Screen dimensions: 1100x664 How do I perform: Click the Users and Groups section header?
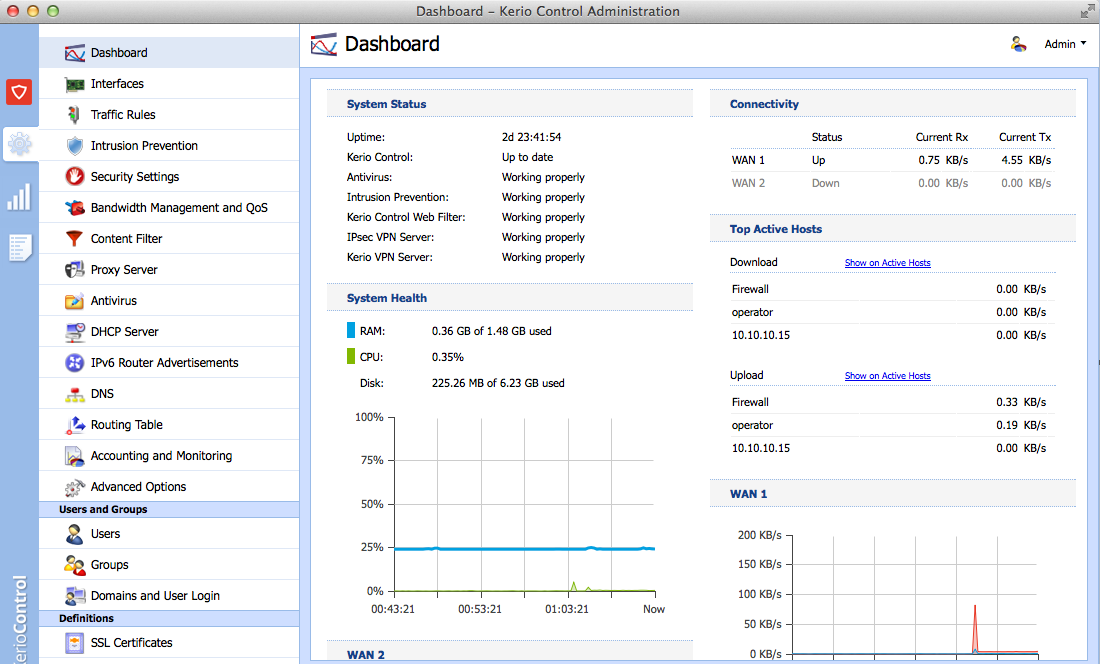(x=169, y=510)
